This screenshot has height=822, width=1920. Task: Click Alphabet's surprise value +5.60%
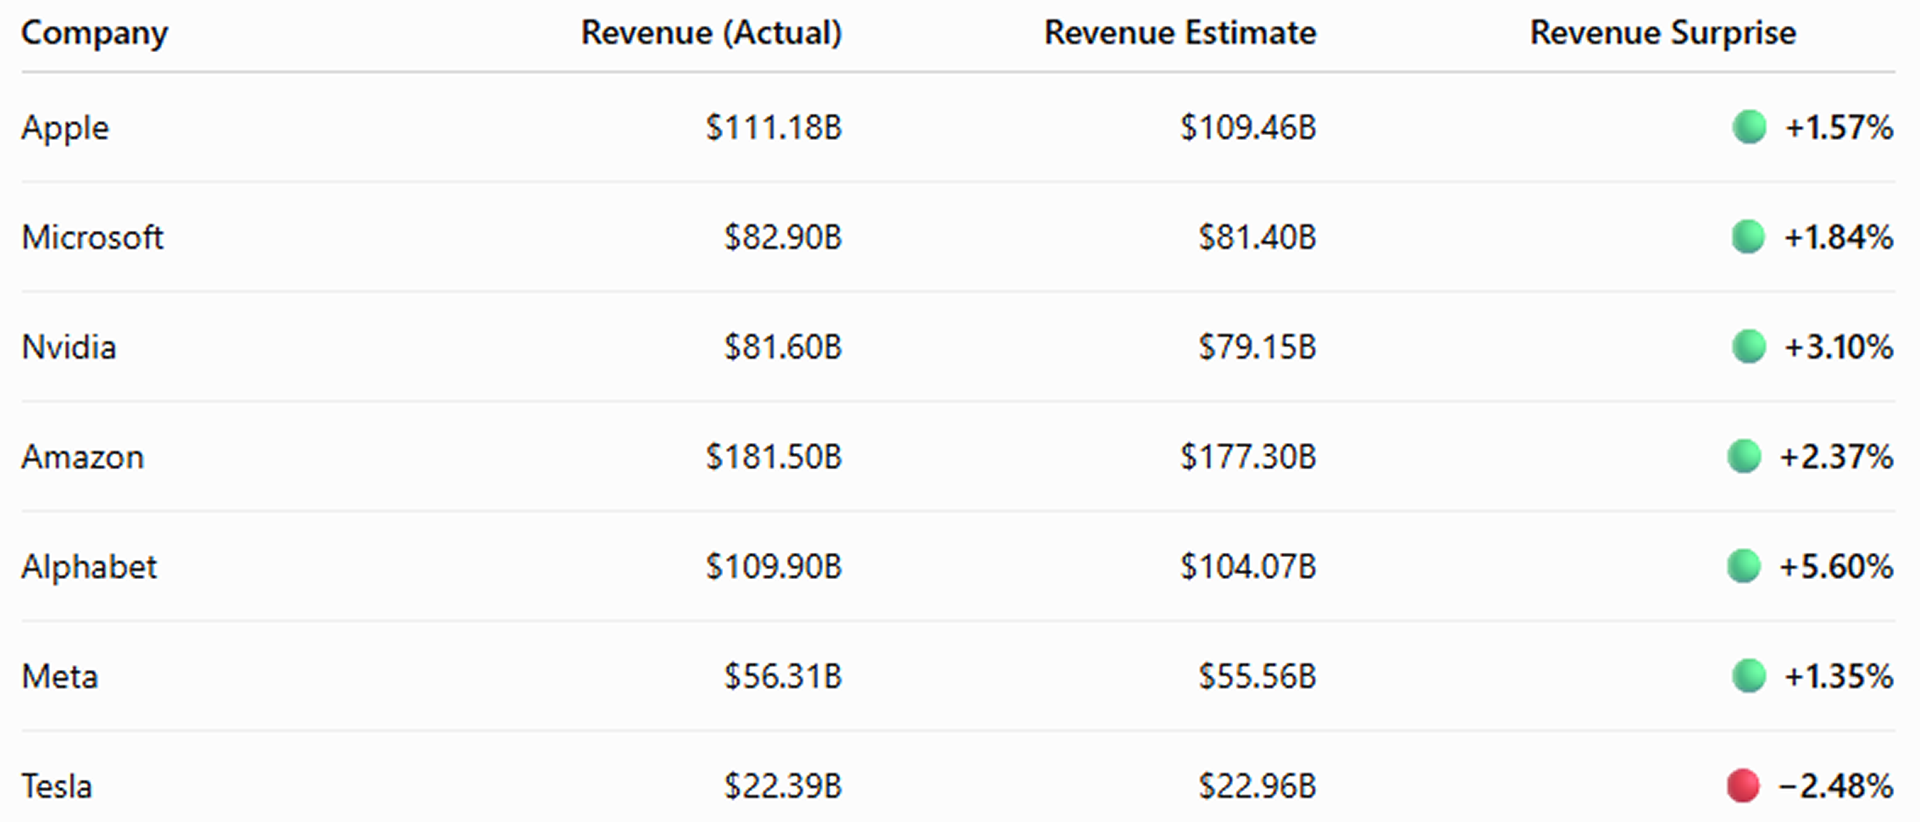(x=1836, y=567)
